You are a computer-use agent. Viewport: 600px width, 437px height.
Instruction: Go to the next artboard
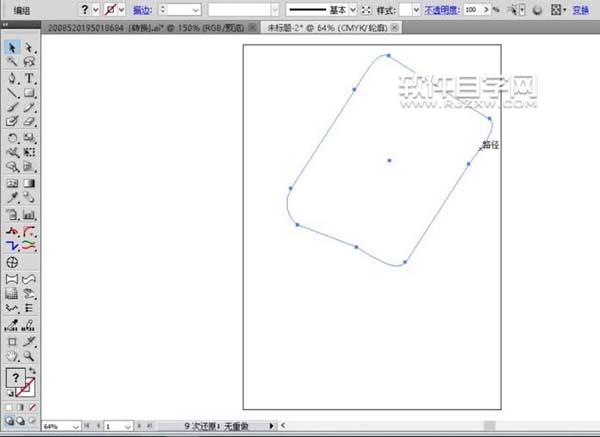tap(139, 426)
